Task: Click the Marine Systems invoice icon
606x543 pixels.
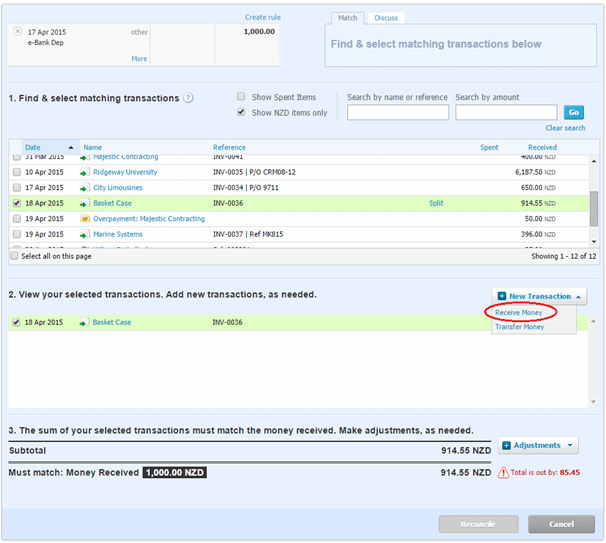Action: pos(83,234)
